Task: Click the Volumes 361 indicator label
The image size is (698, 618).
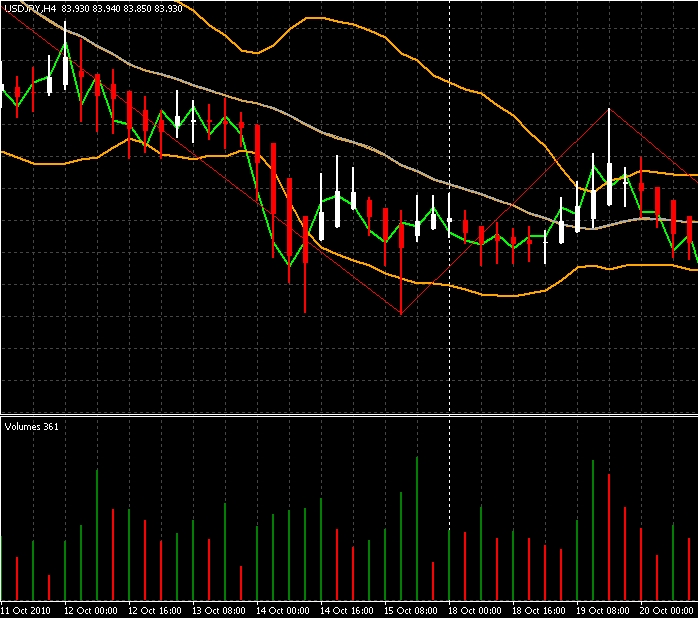Action: (31, 427)
